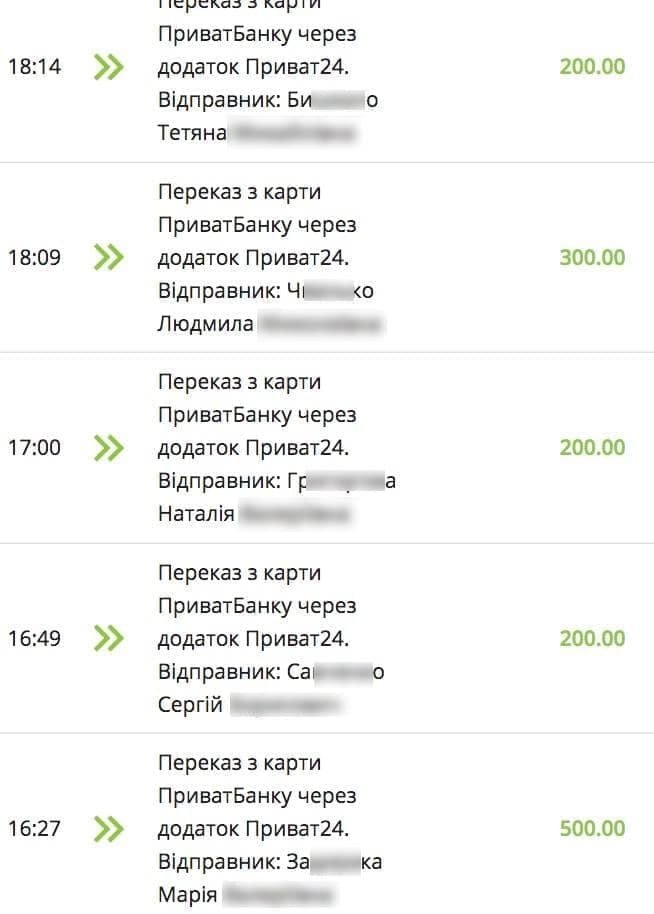Click the double-chevron icon beside 18:09
Image resolution: width=654 pixels, height=914 pixels.
click(x=109, y=257)
